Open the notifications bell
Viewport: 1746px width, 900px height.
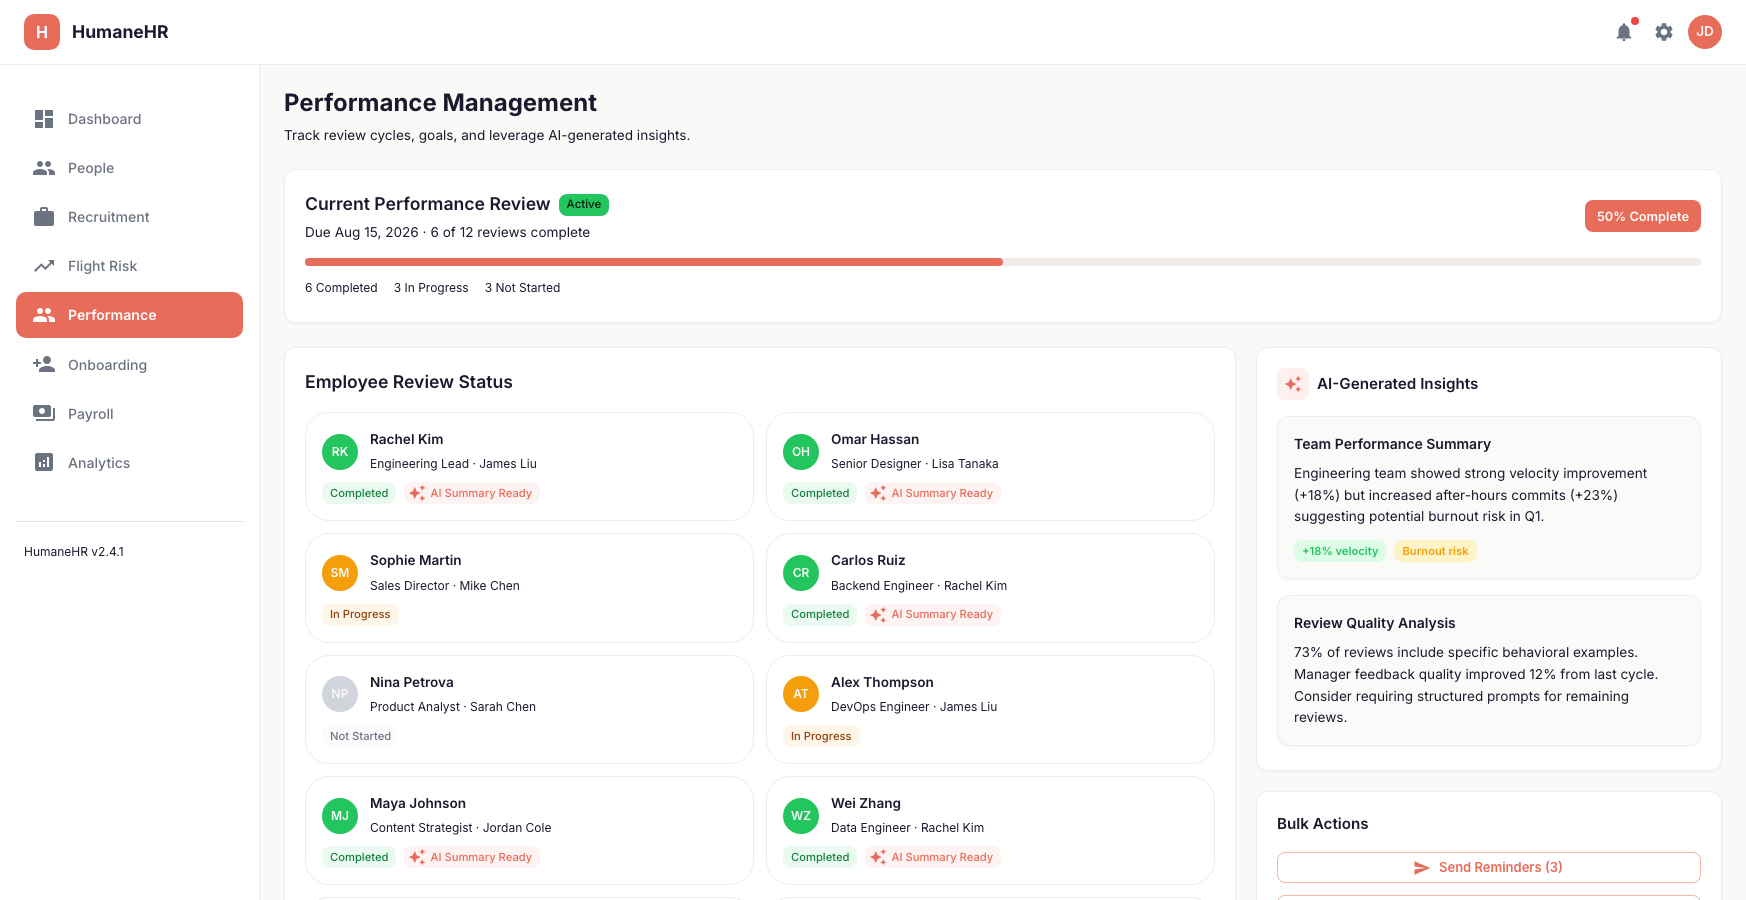point(1624,32)
